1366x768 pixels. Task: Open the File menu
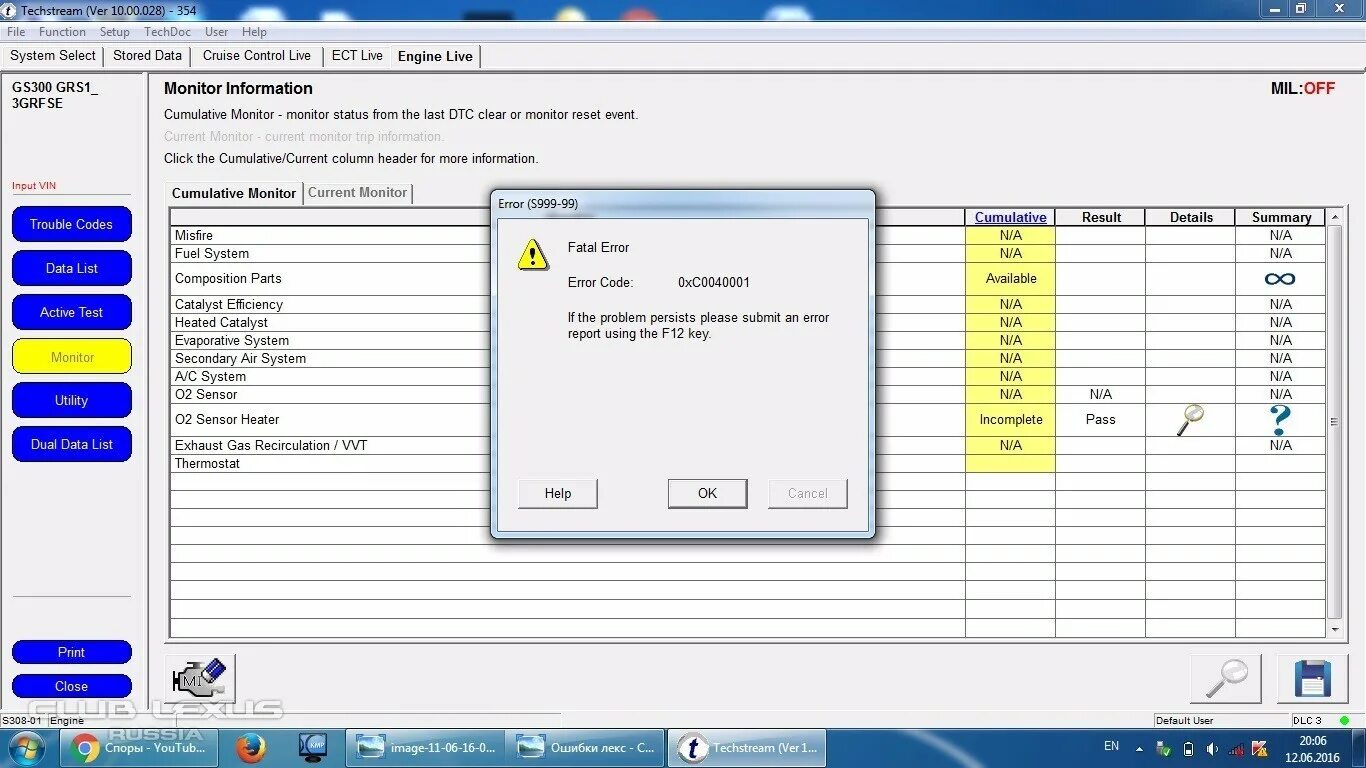point(16,32)
